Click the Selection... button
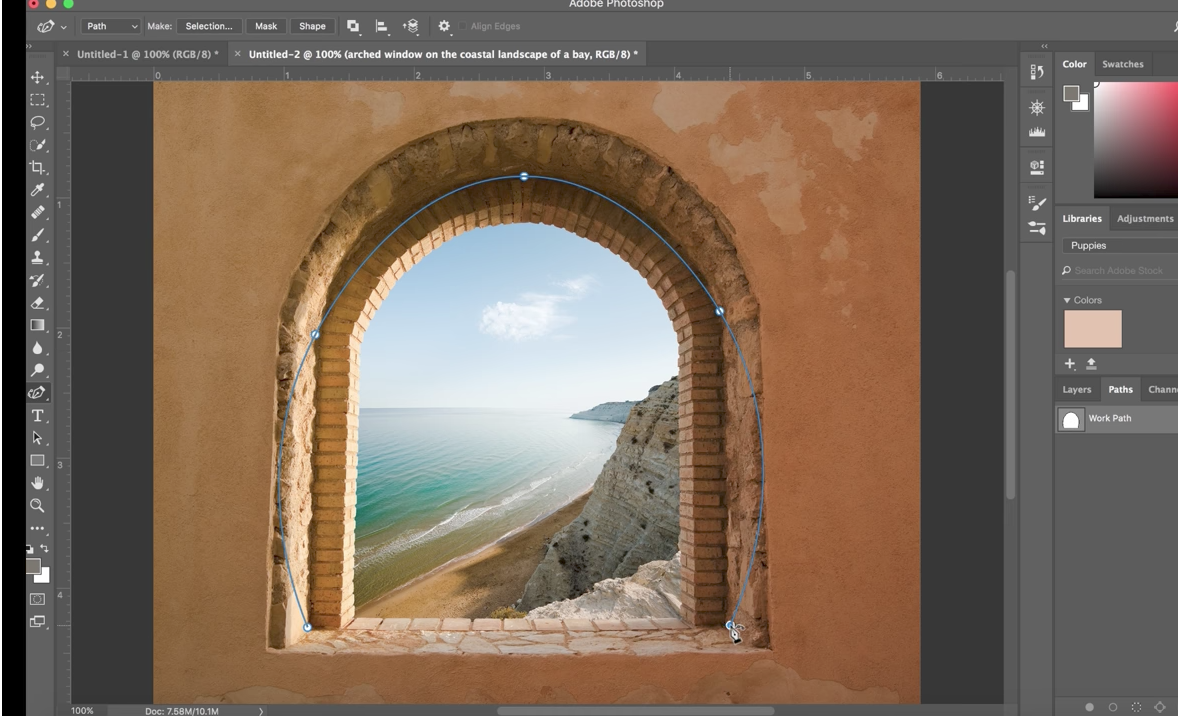 pyautogui.click(x=209, y=26)
